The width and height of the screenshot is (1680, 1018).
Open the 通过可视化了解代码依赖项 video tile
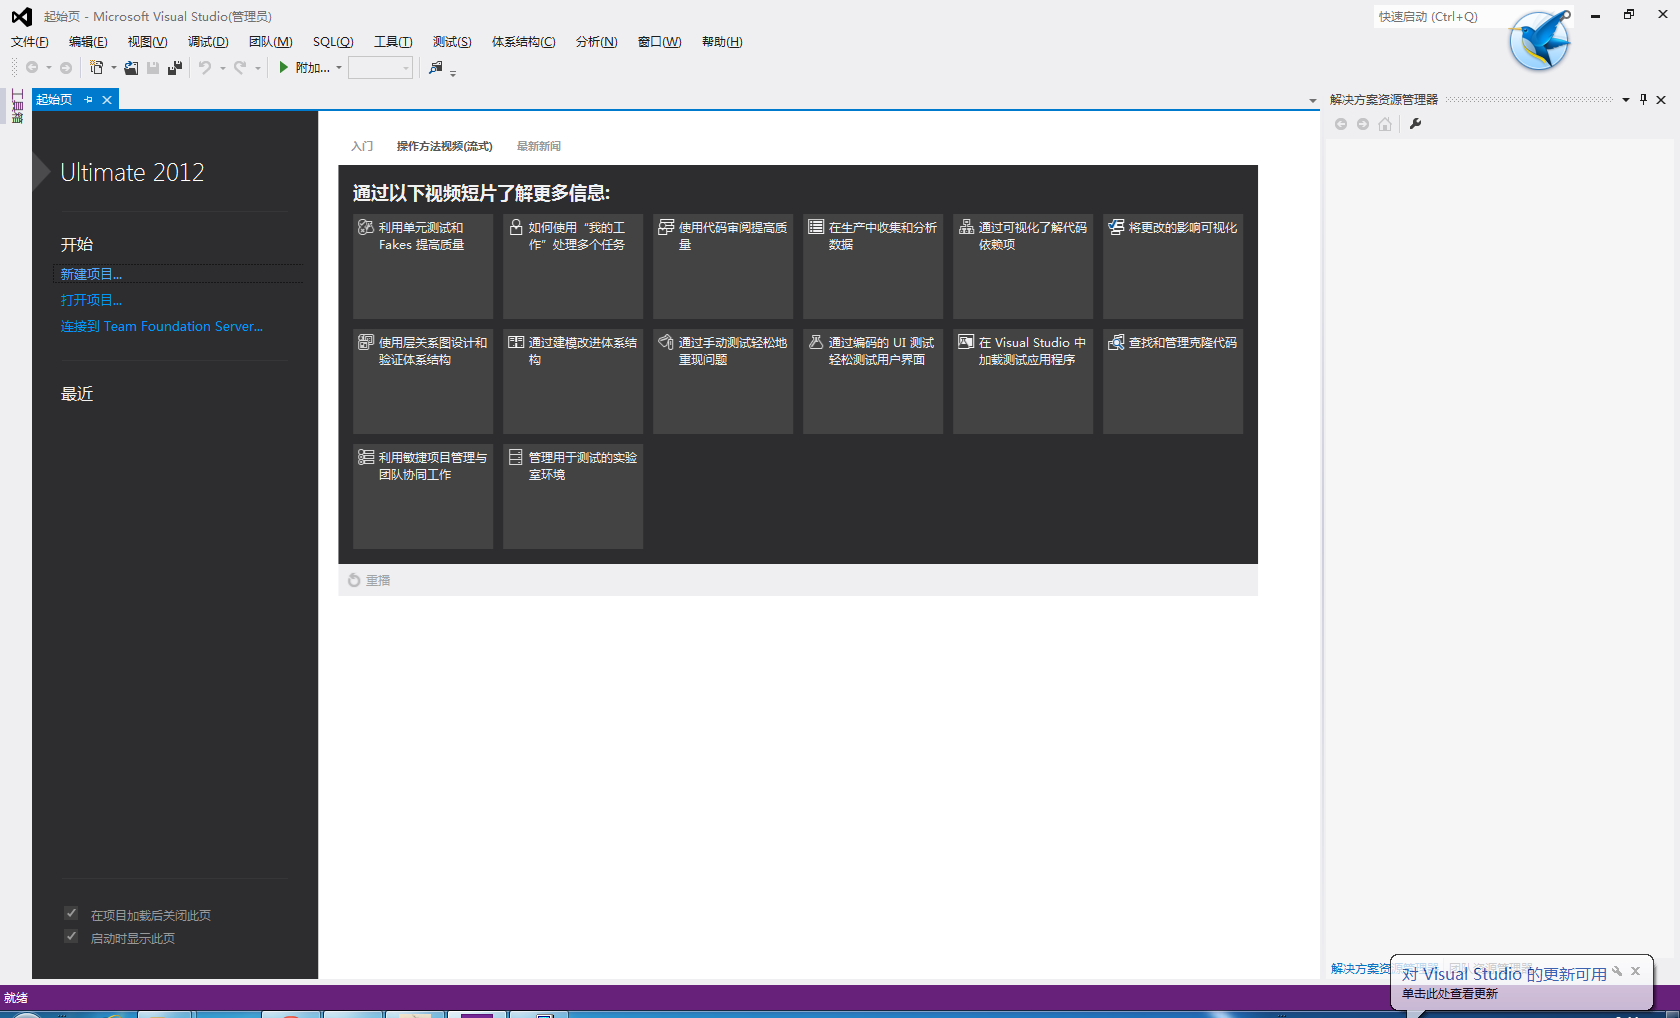1023,266
